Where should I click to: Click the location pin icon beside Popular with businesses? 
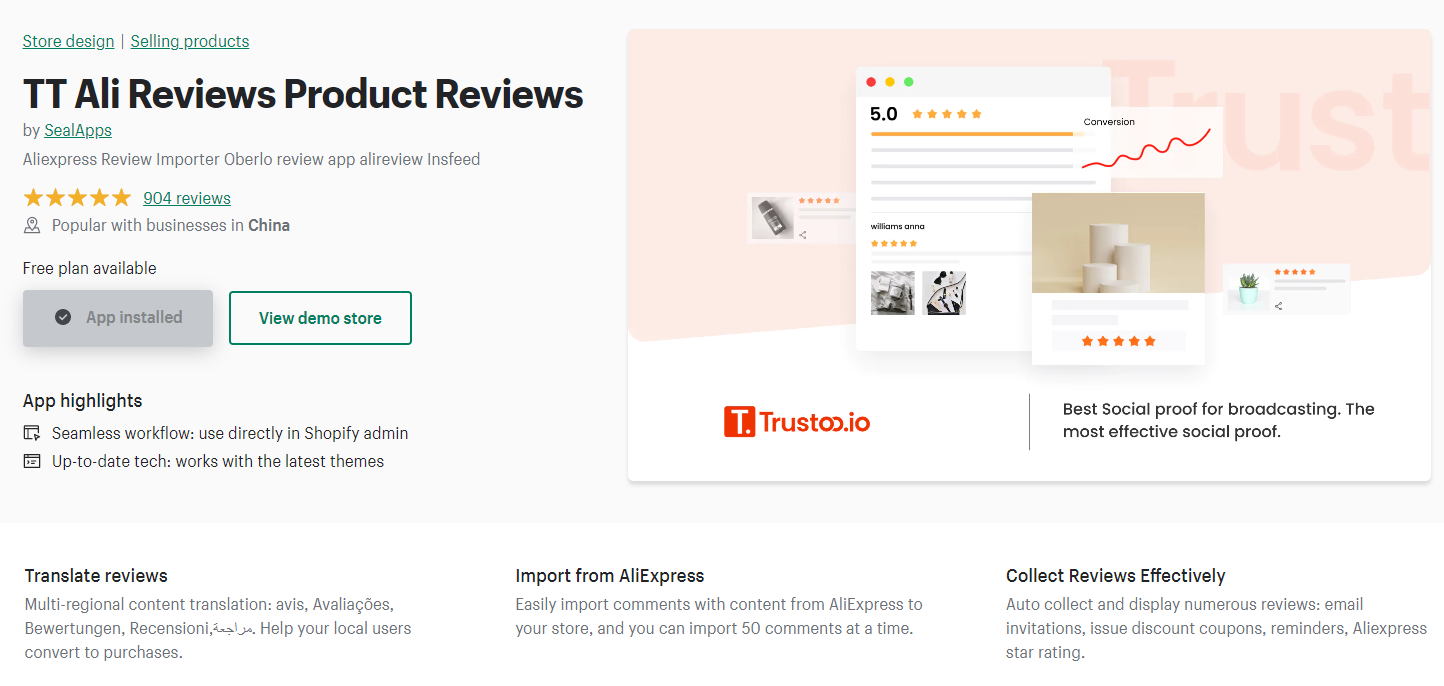(x=33, y=226)
